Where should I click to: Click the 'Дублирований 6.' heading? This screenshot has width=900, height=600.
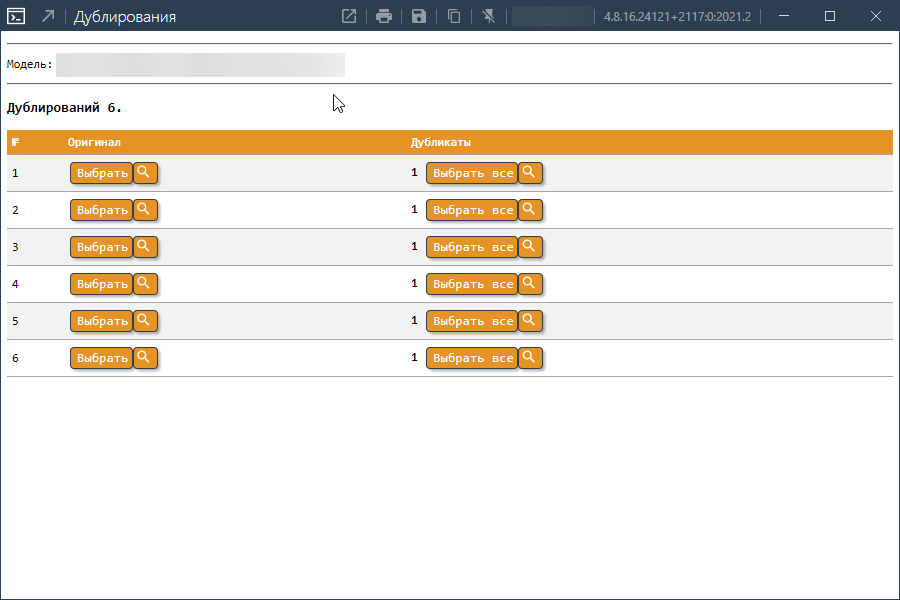click(64, 107)
